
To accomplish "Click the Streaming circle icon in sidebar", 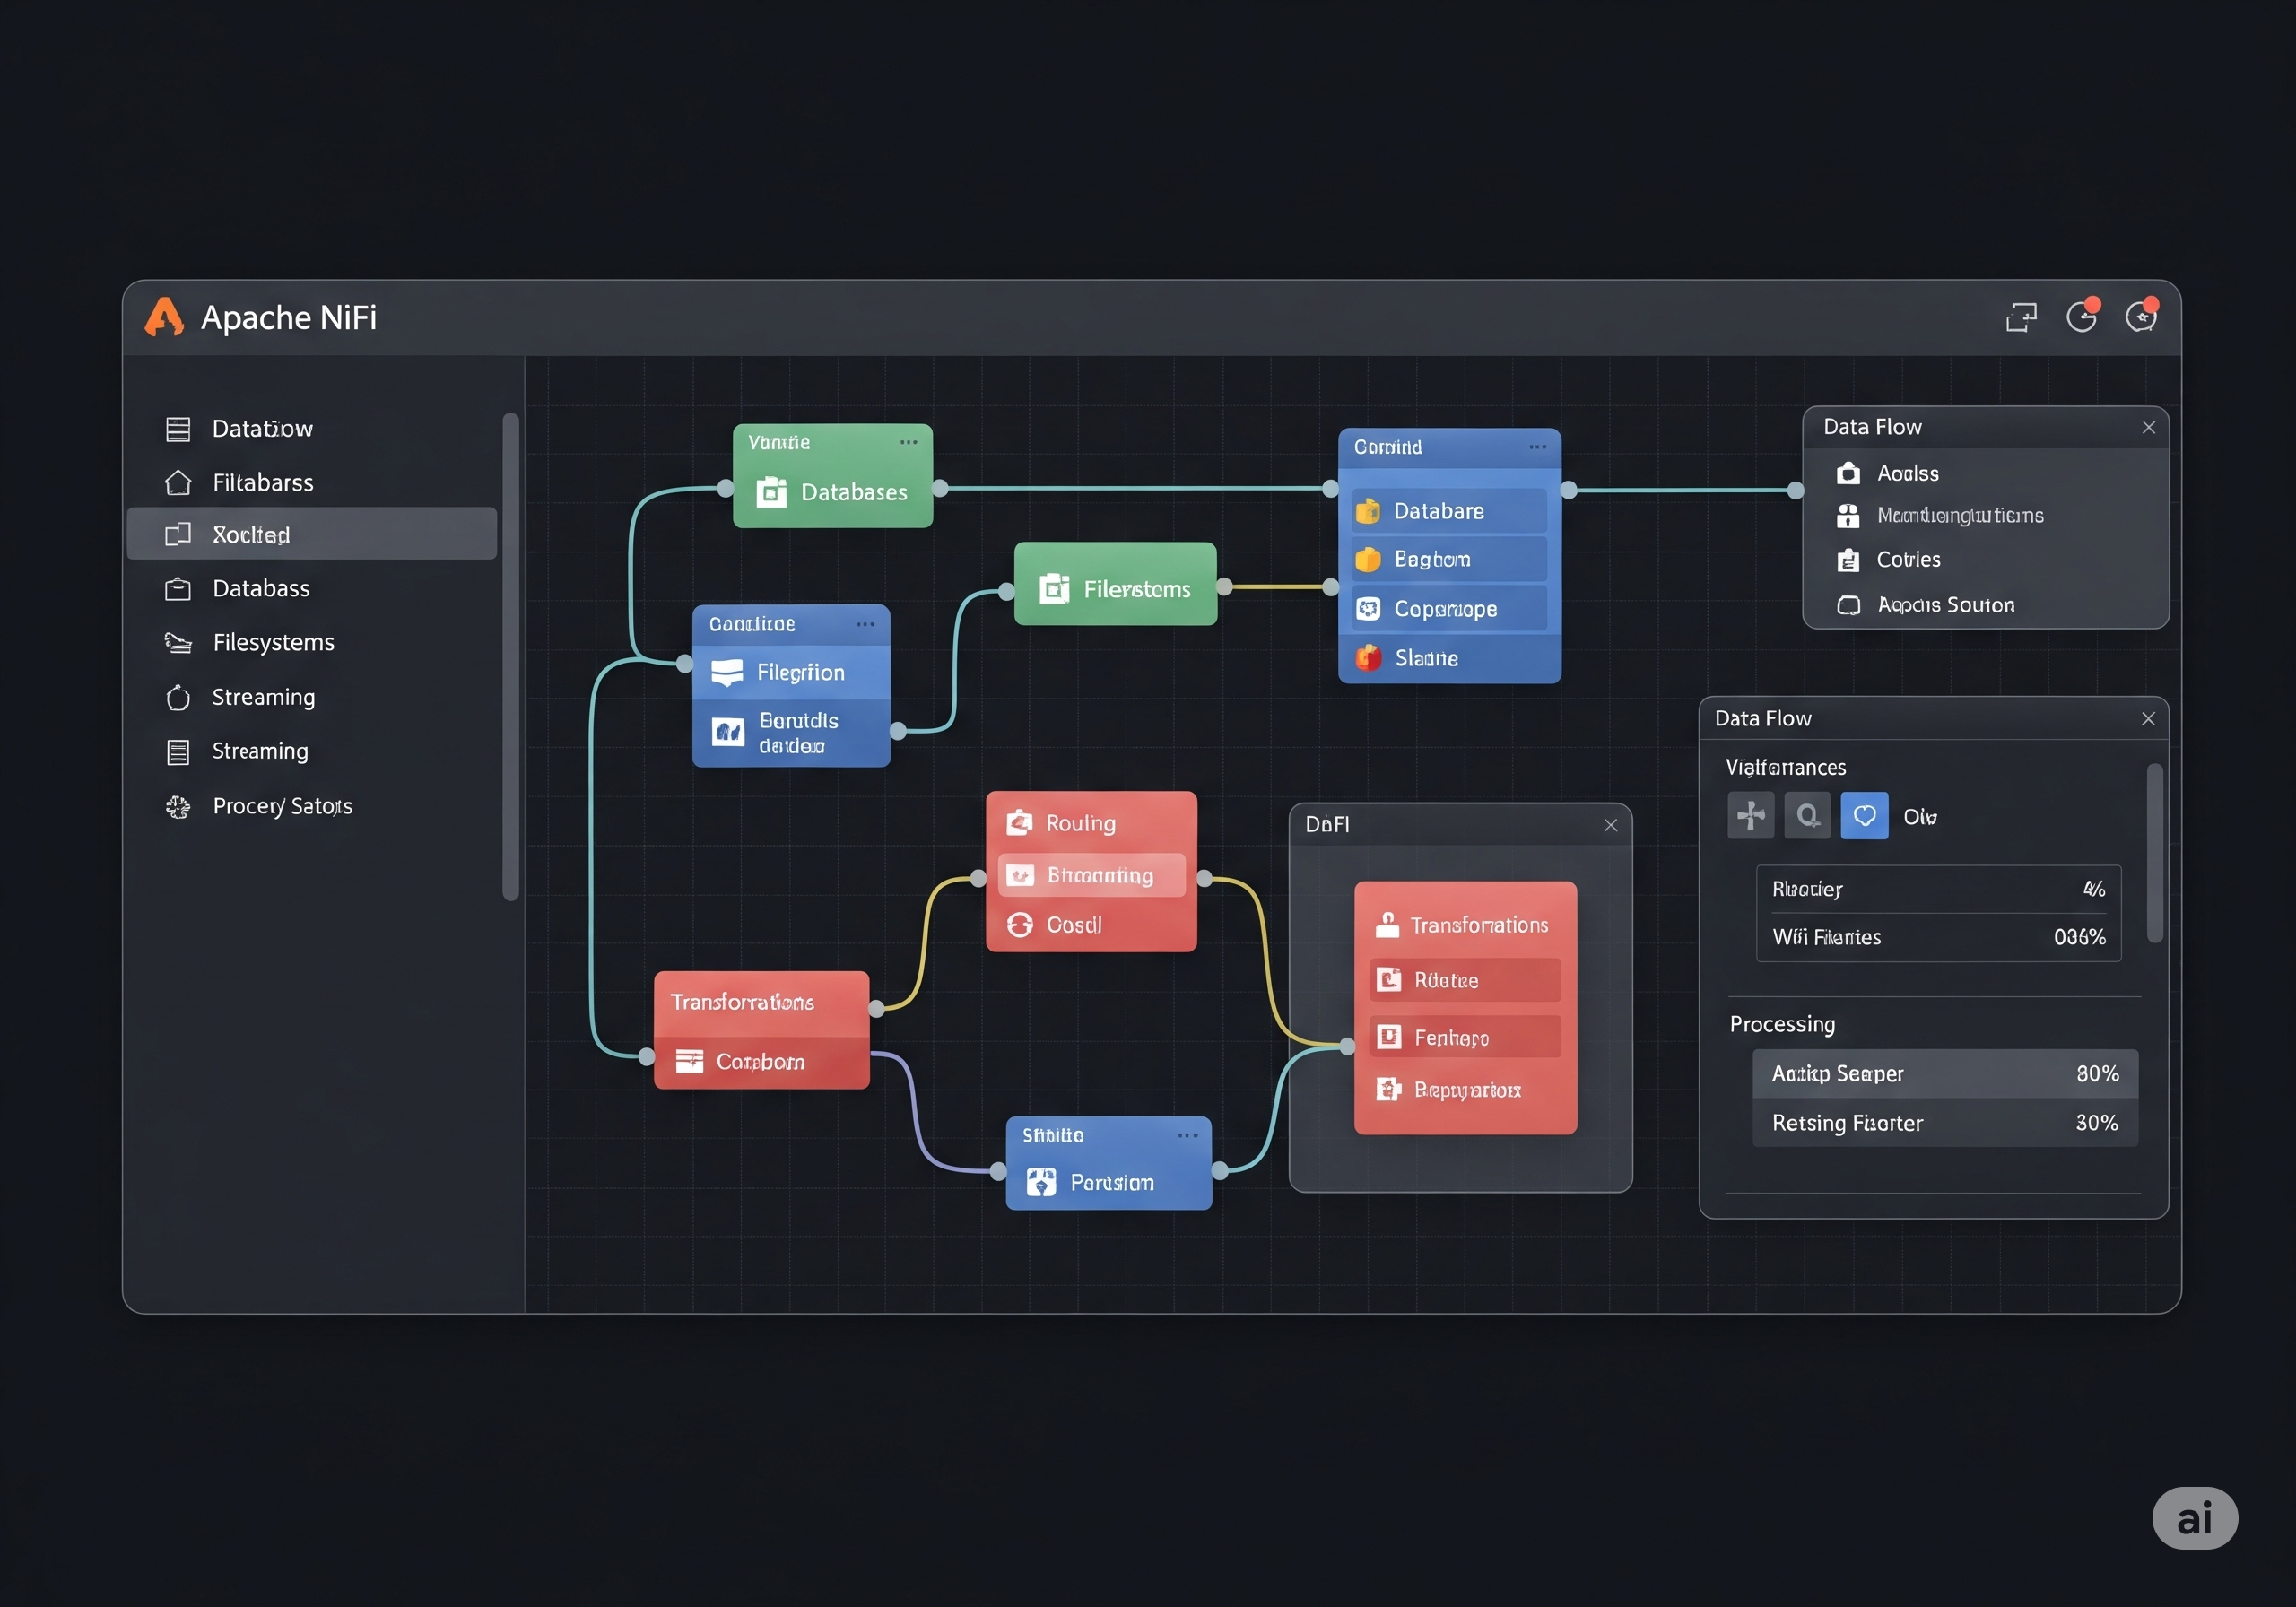I will [x=178, y=697].
